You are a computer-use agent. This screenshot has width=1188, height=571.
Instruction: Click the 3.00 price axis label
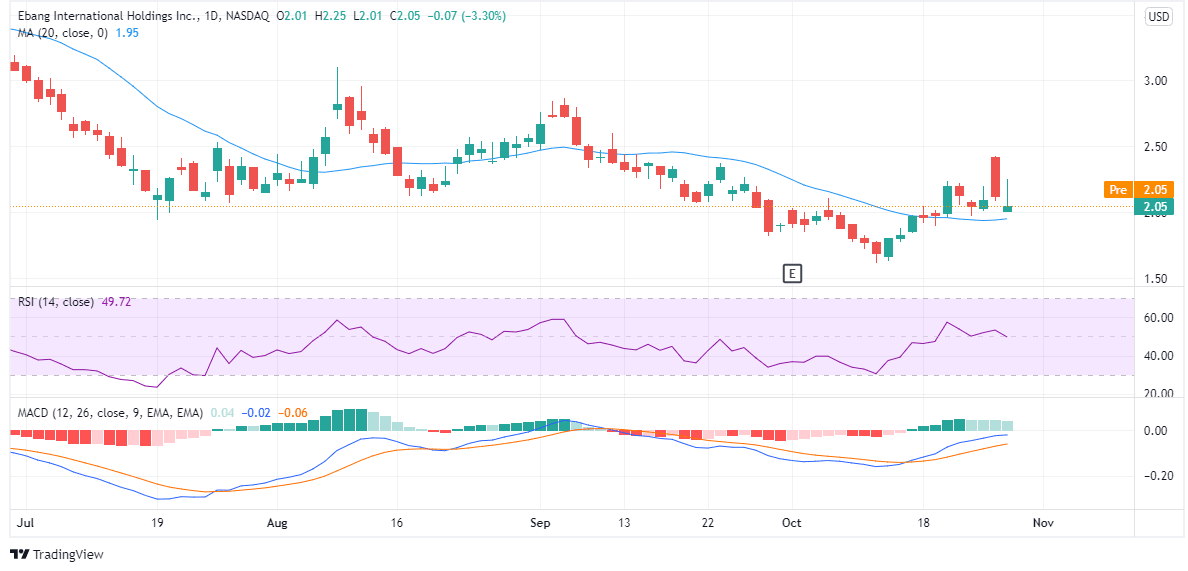(x=1156, y=81)
